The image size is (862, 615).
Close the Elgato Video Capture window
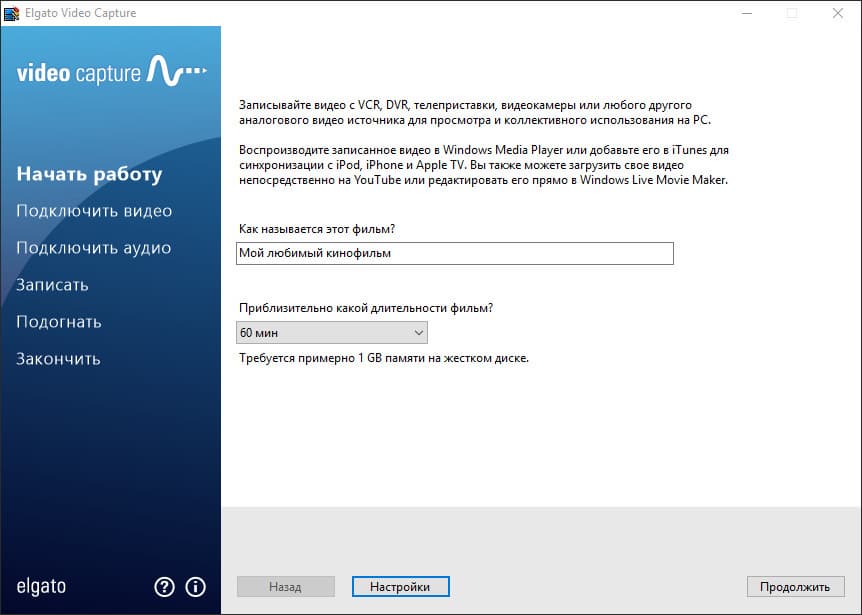(838, 13)
